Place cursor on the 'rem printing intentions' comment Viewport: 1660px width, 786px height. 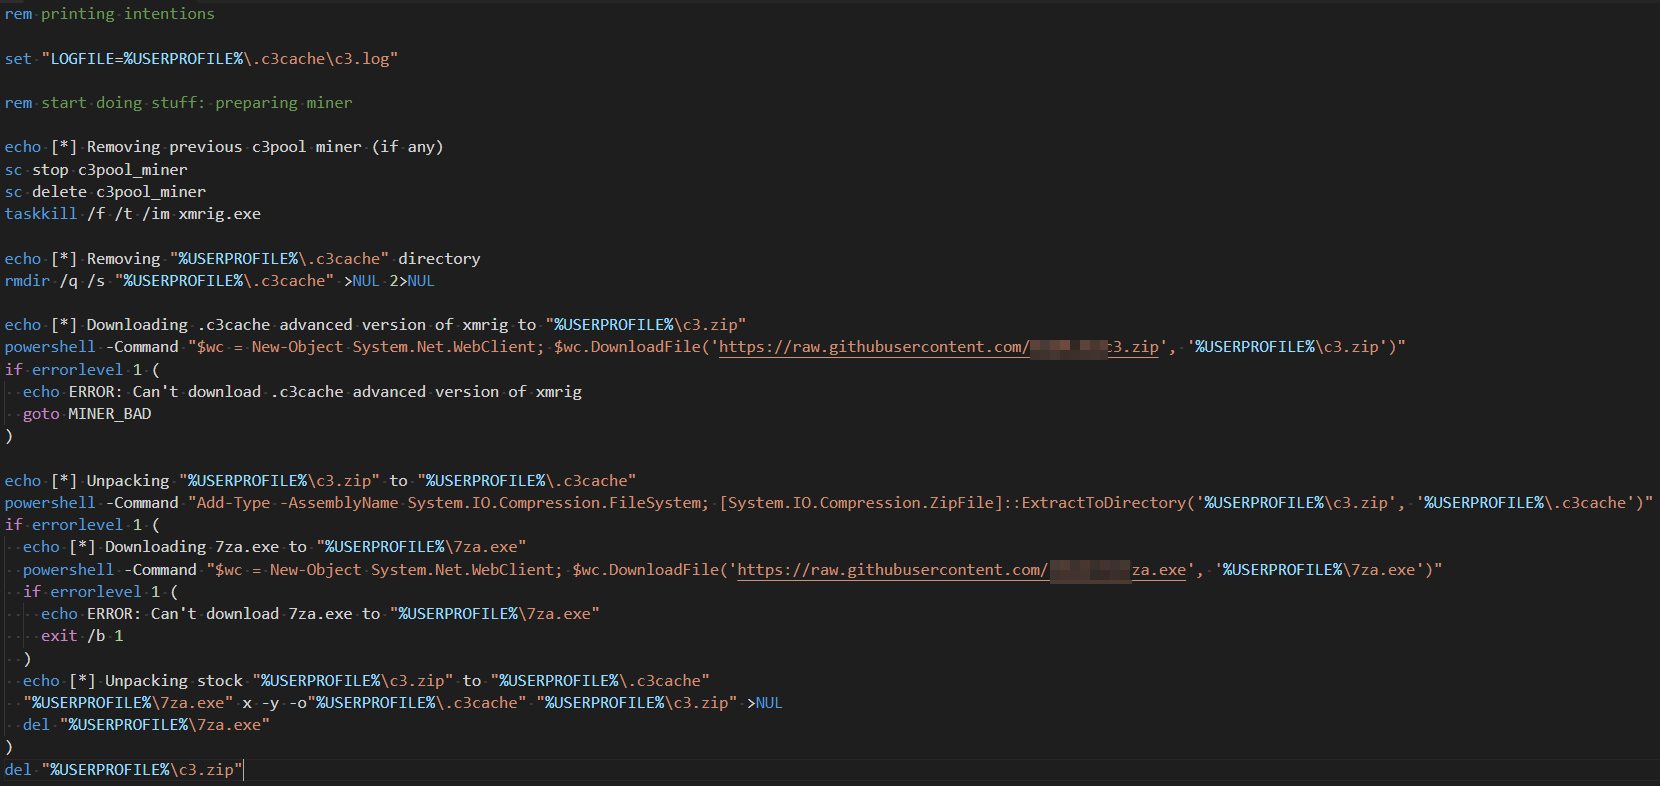point(109,14)
